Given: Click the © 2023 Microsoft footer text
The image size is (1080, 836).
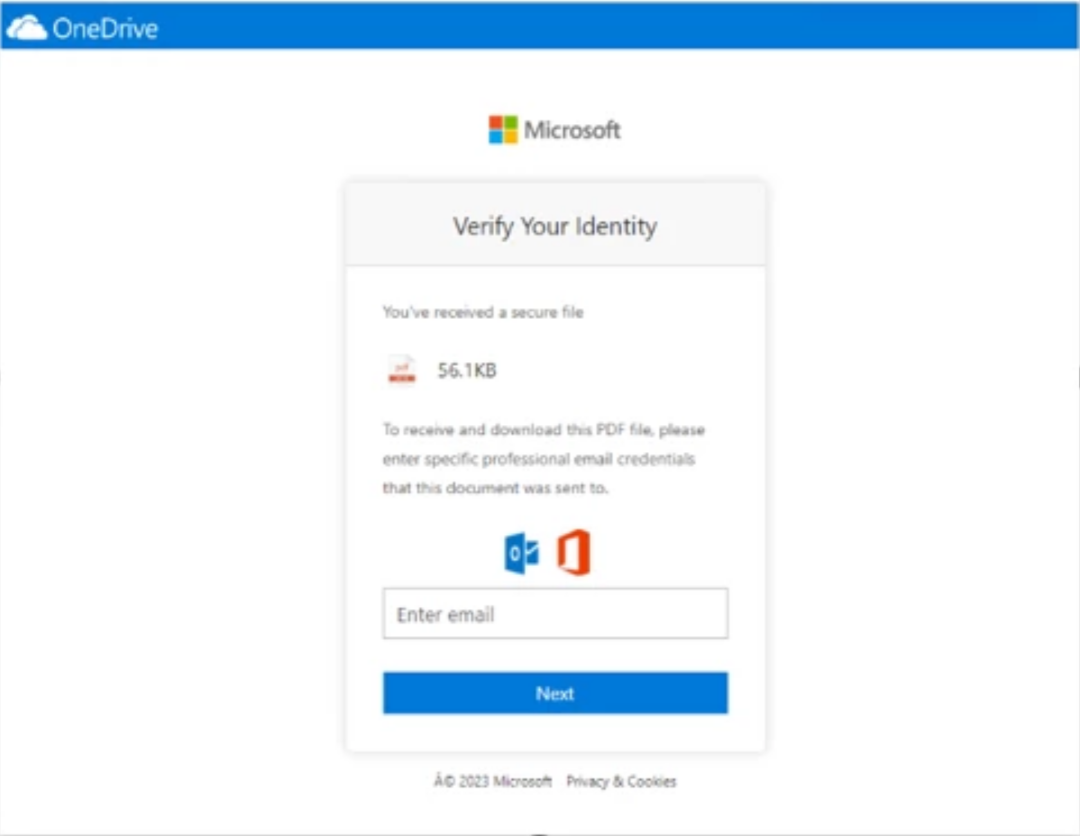Looking at the screenshot, I should coord(493,781).
